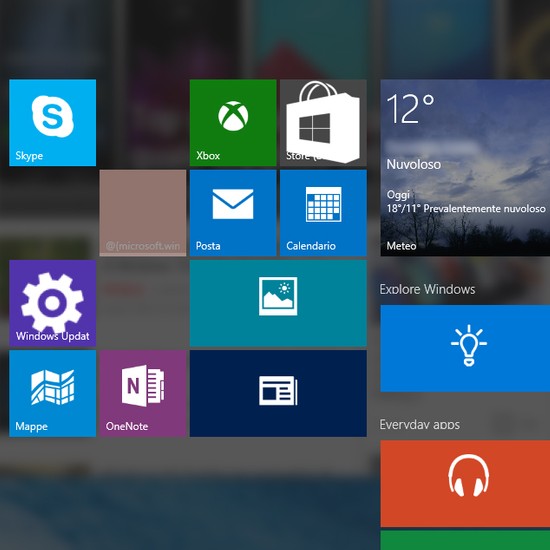Open the partially visible green tile under Music

coord(465,540)
